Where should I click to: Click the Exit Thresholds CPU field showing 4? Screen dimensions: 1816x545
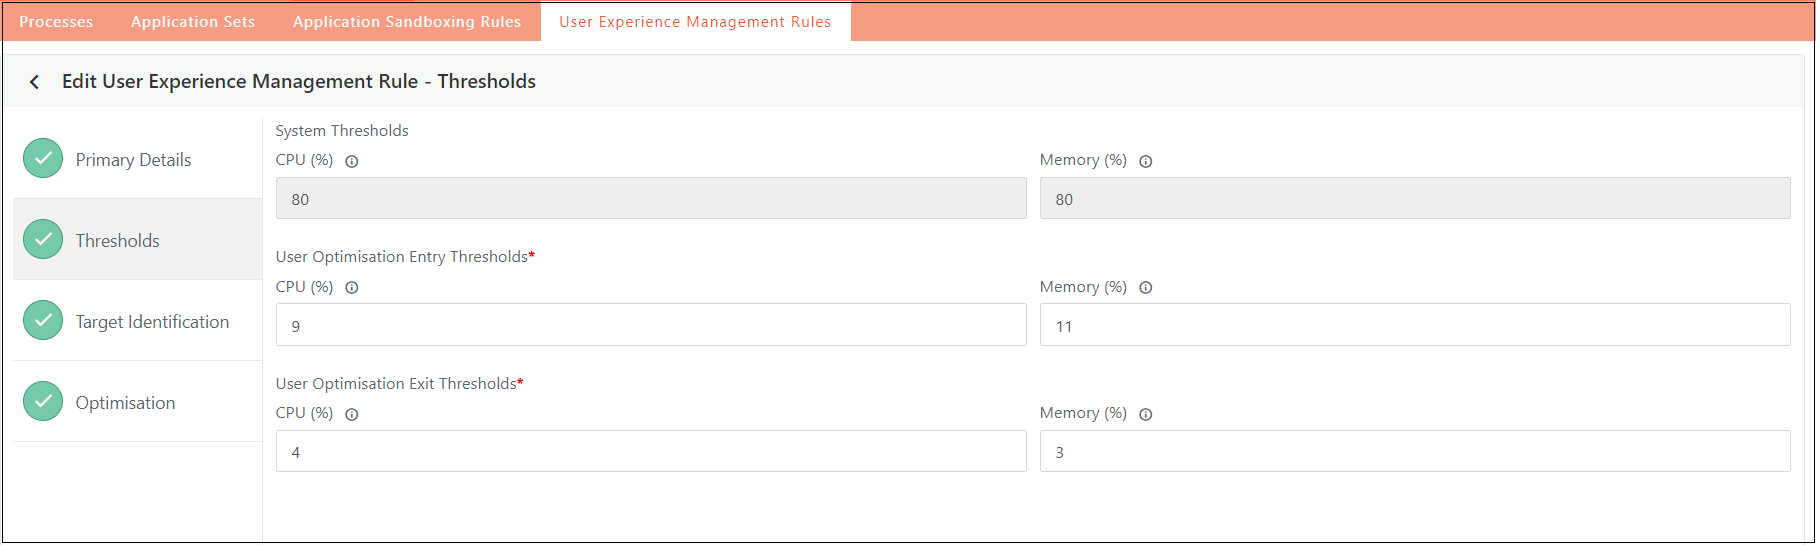[651, 451]
